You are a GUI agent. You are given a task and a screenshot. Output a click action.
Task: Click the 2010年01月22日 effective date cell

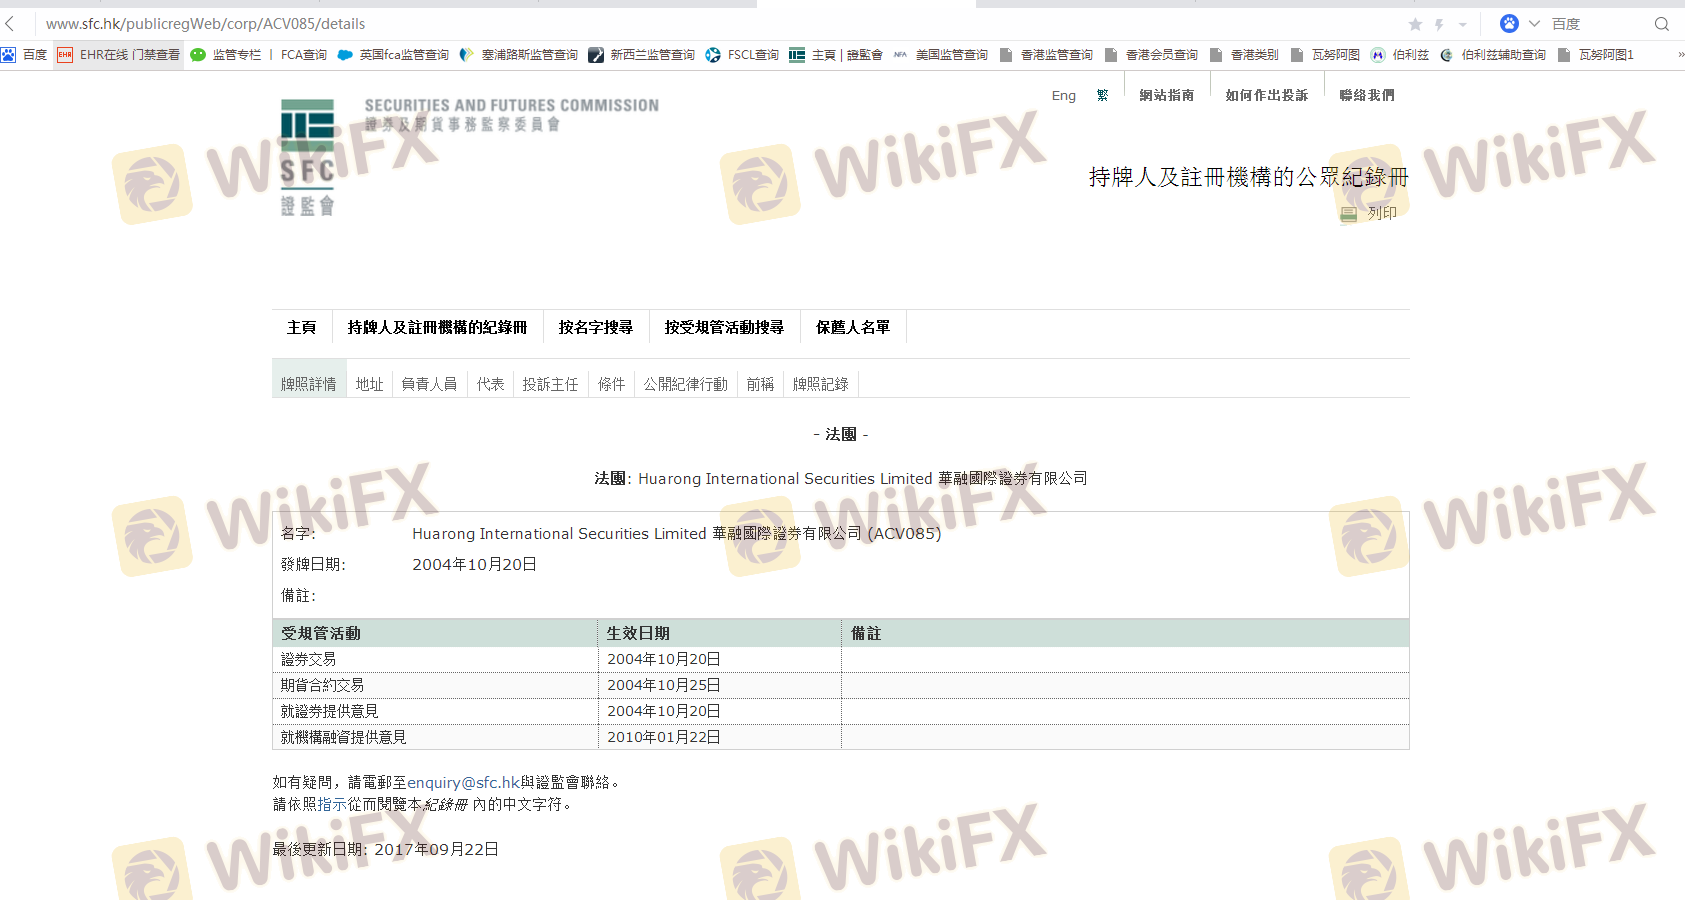(x=720, y=737)
